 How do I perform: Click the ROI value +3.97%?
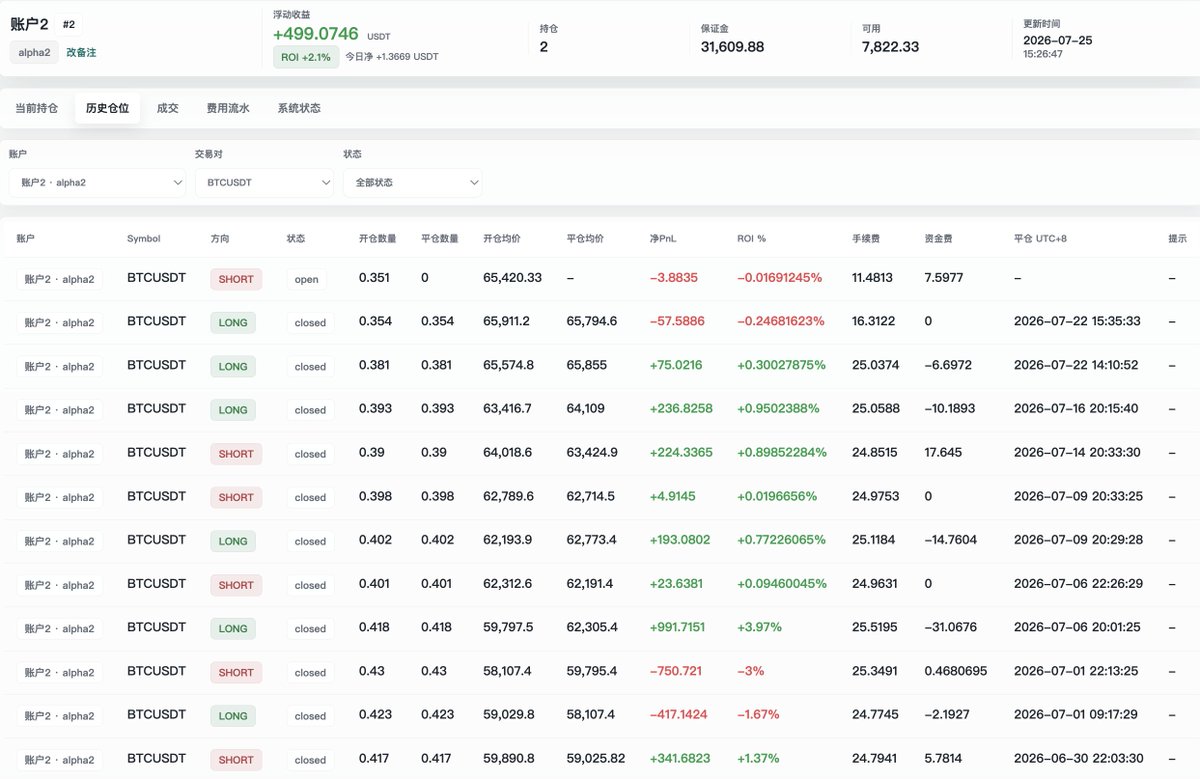tap(759, 627)
